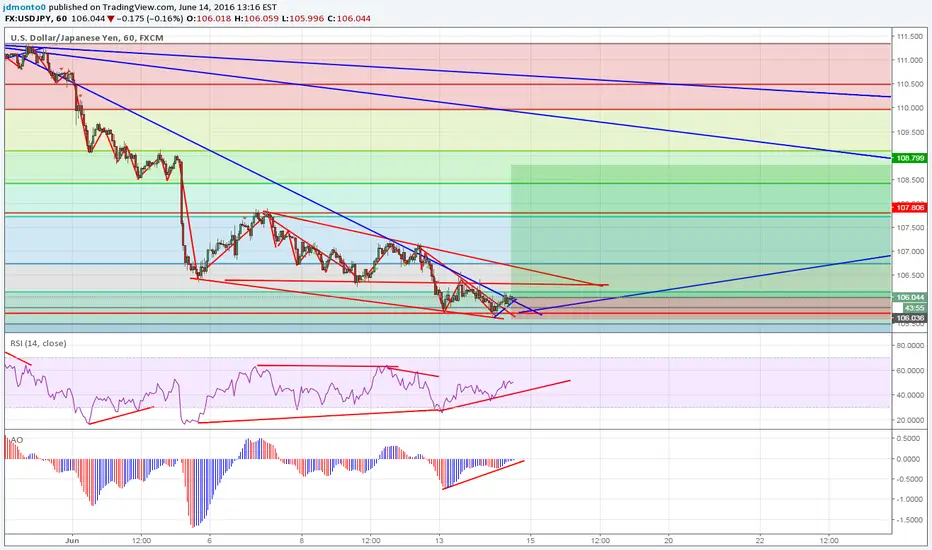
Task: Open the jdmonto0 author profile link
Action: click(26, 8)
